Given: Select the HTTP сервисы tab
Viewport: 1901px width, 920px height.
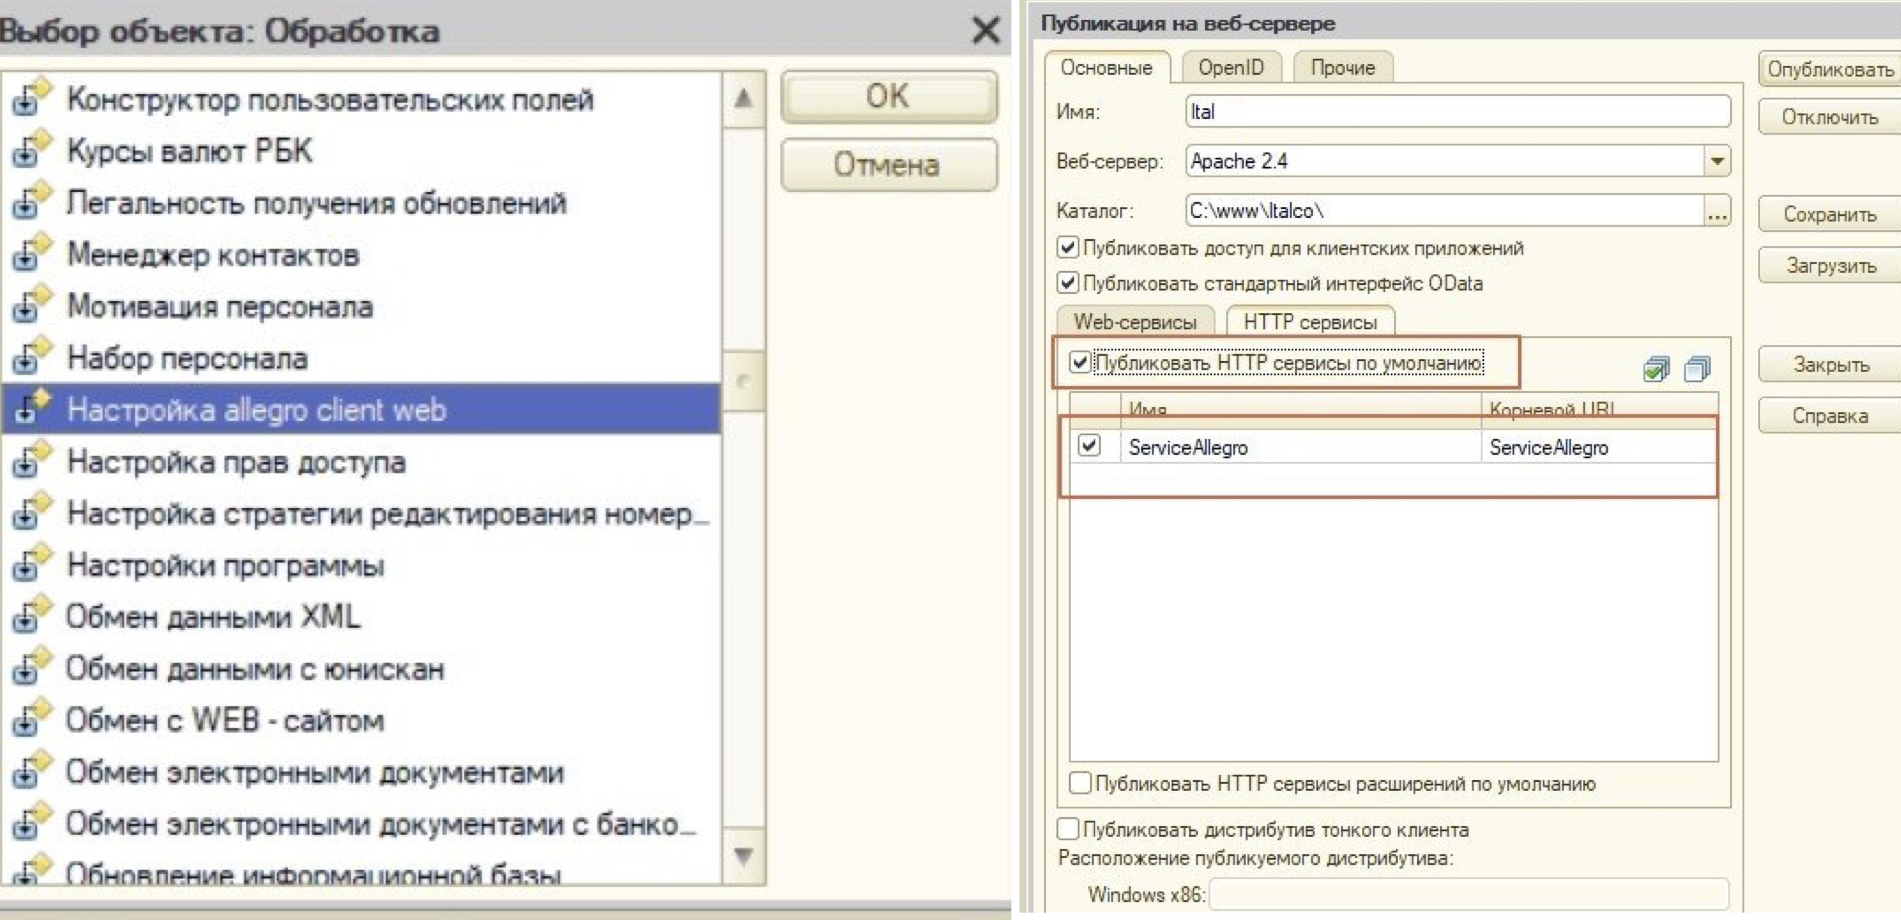Looking at the screenshot, I should (1310, 322).
